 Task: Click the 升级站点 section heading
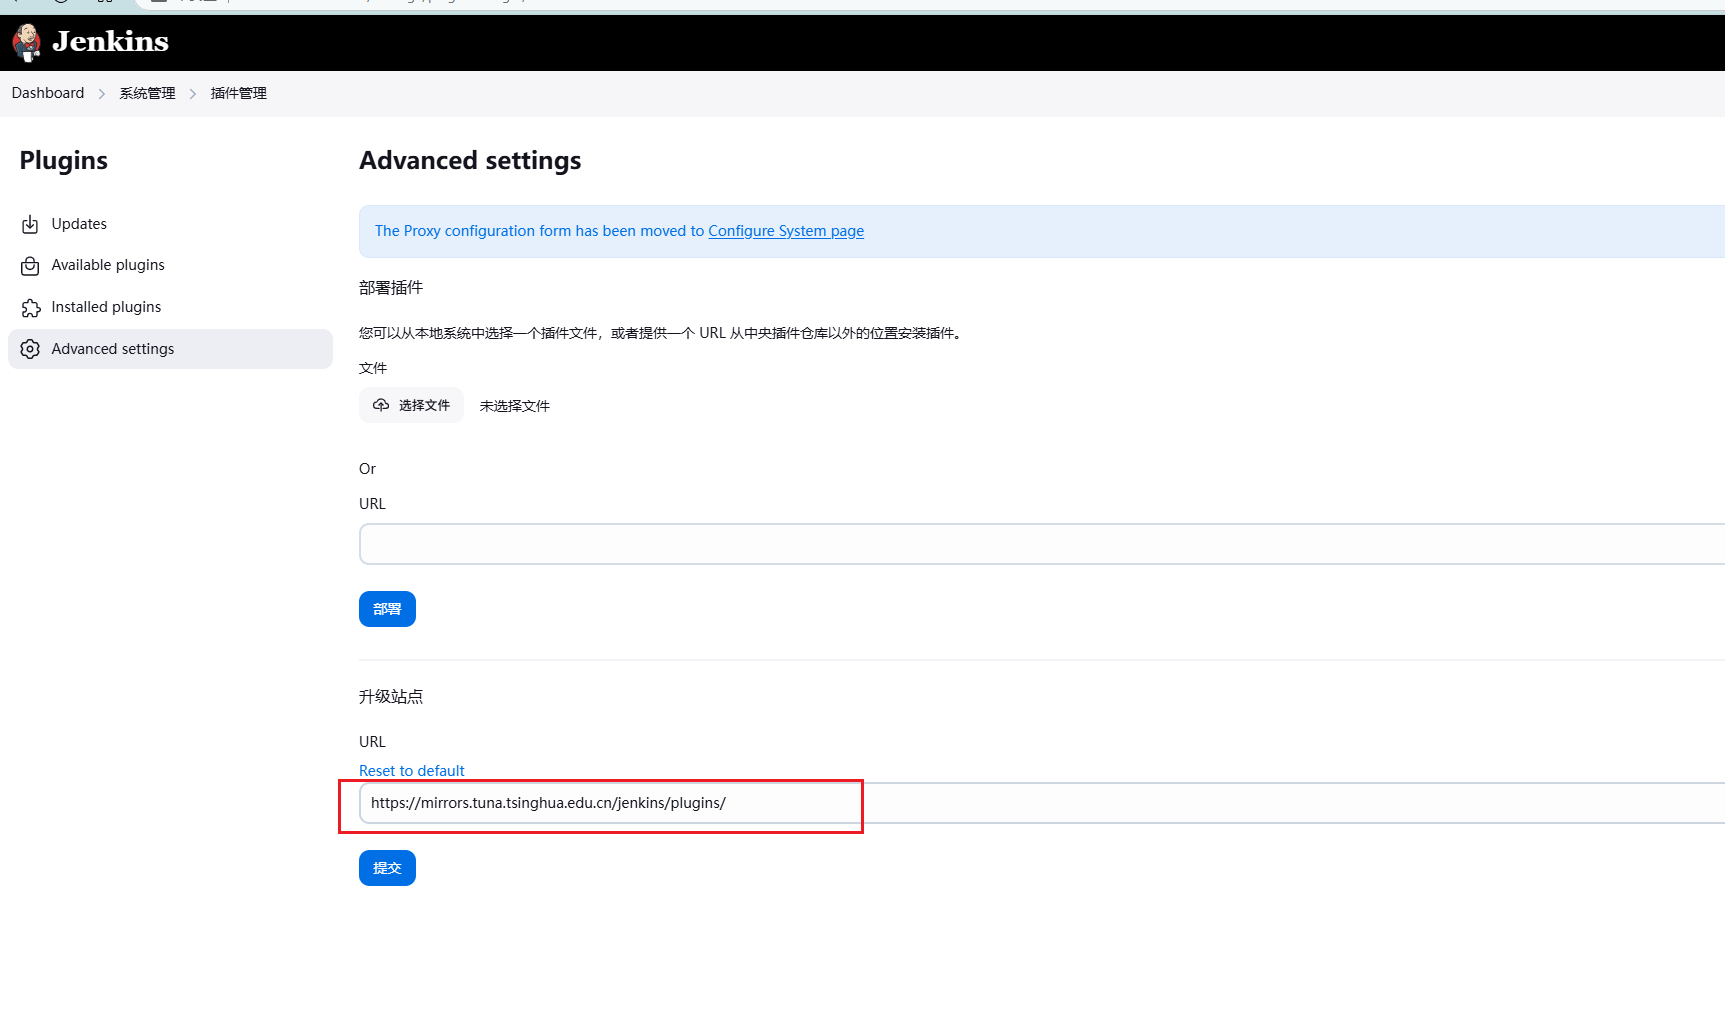391,697
